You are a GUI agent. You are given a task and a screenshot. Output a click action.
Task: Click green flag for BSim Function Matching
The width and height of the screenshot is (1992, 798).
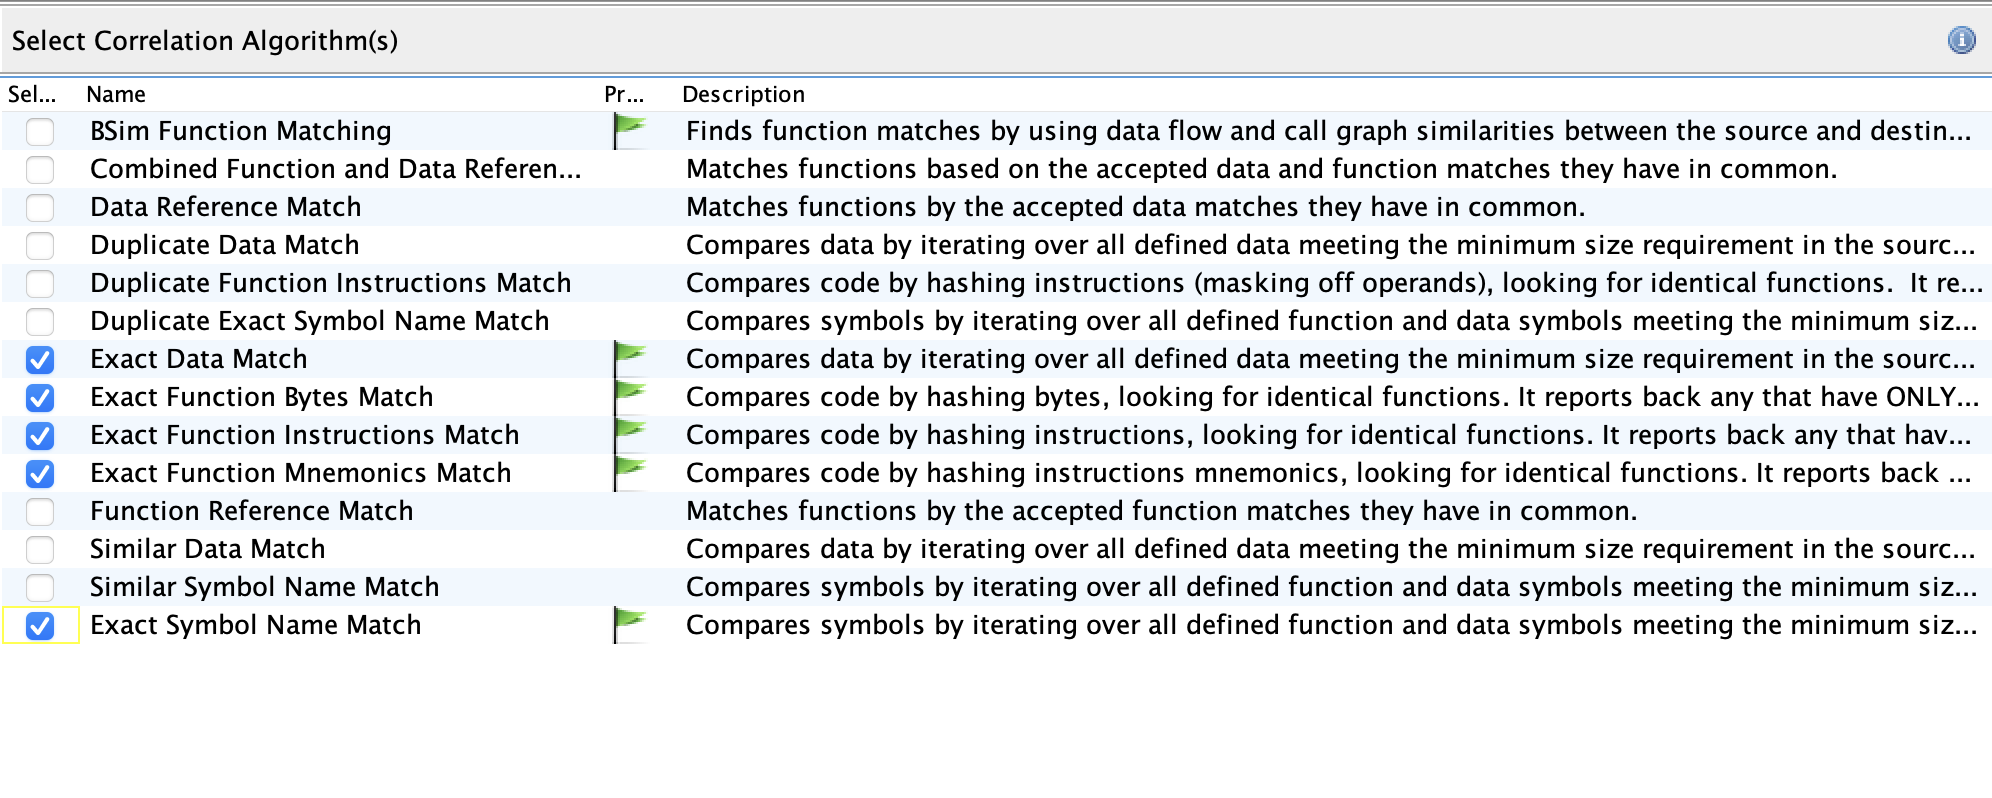coord(629,130)
